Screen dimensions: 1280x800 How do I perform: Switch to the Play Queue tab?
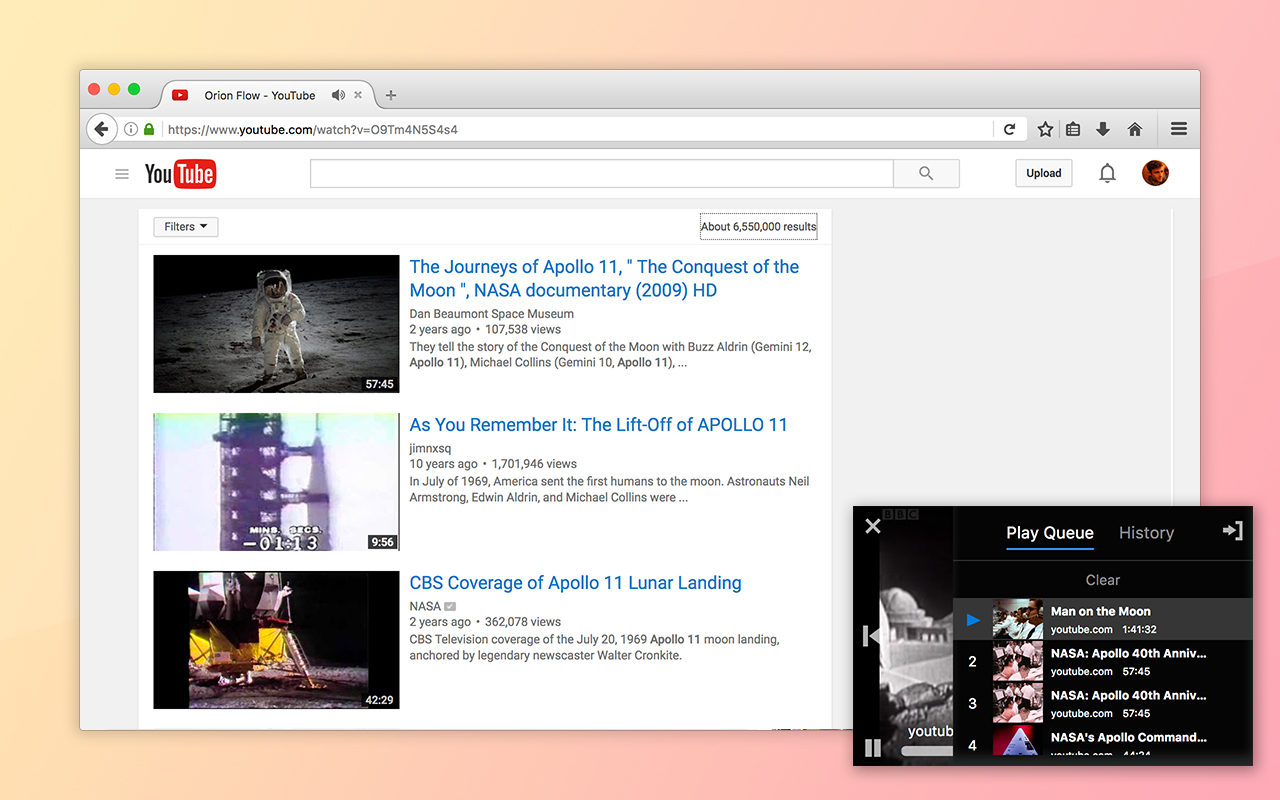pos(1050,533)
